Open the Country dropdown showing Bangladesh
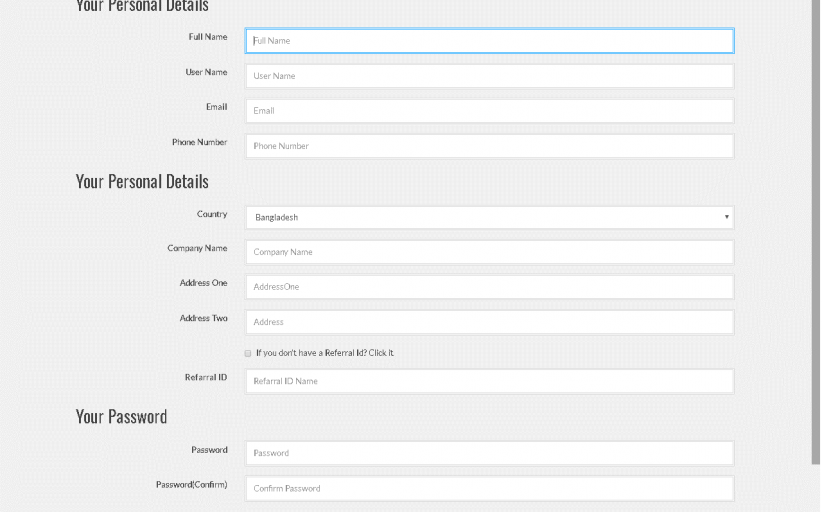 [x=489, y=217]
